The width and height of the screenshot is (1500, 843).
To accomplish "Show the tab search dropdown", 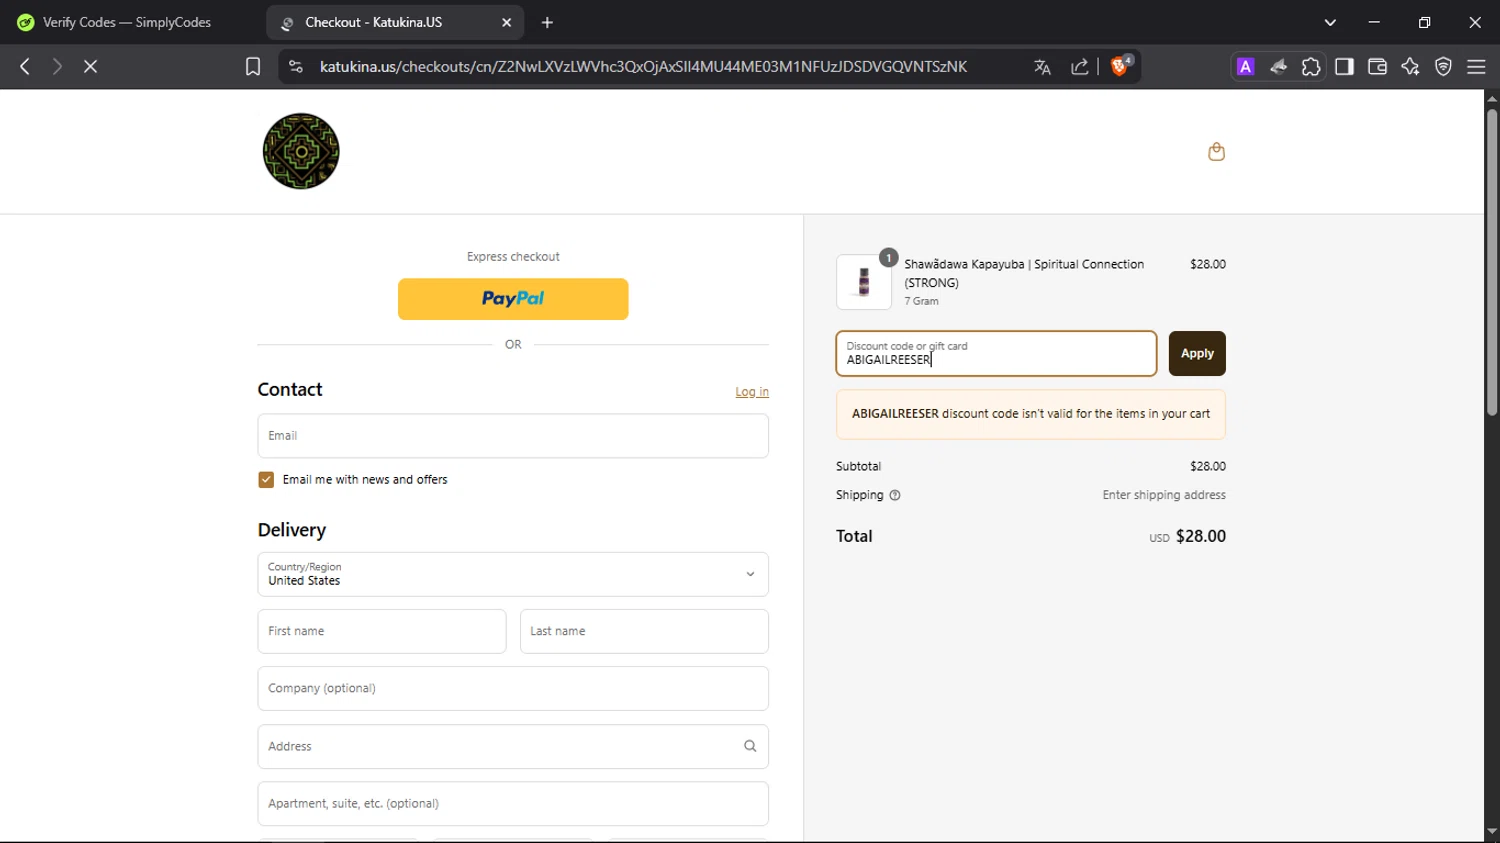I will (x=1330, y=22).
